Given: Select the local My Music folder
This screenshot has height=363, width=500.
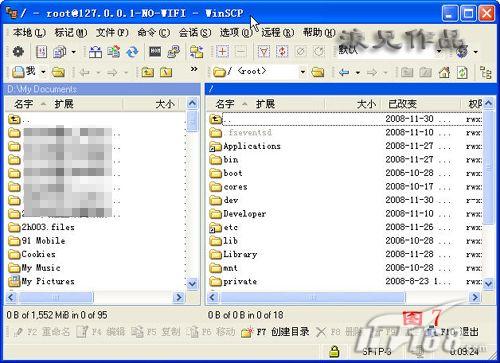Looking at the screenshot, I should pos(35,268).
